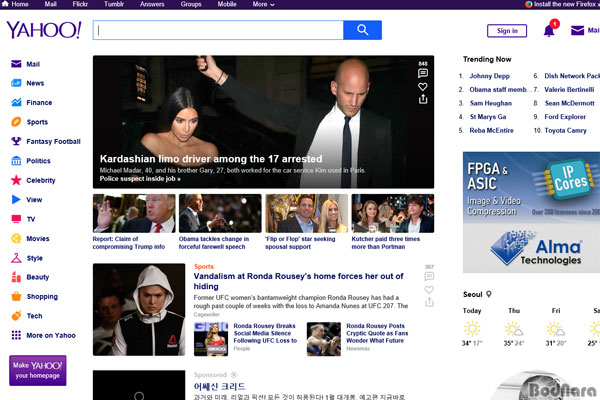Select the Sports football icon

(16, 122)
